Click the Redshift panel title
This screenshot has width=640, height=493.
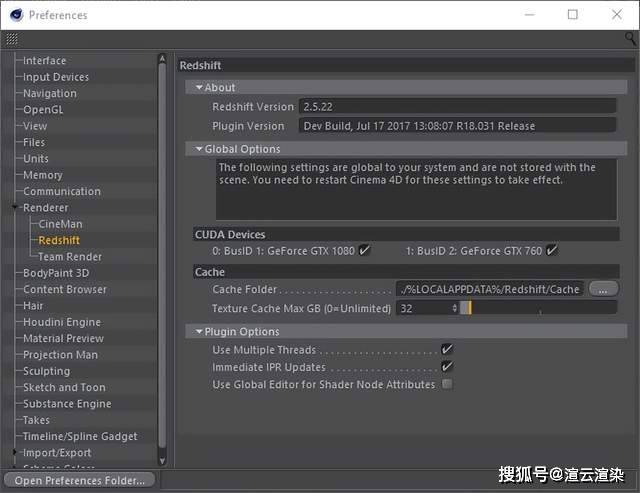tap(200, 65)
